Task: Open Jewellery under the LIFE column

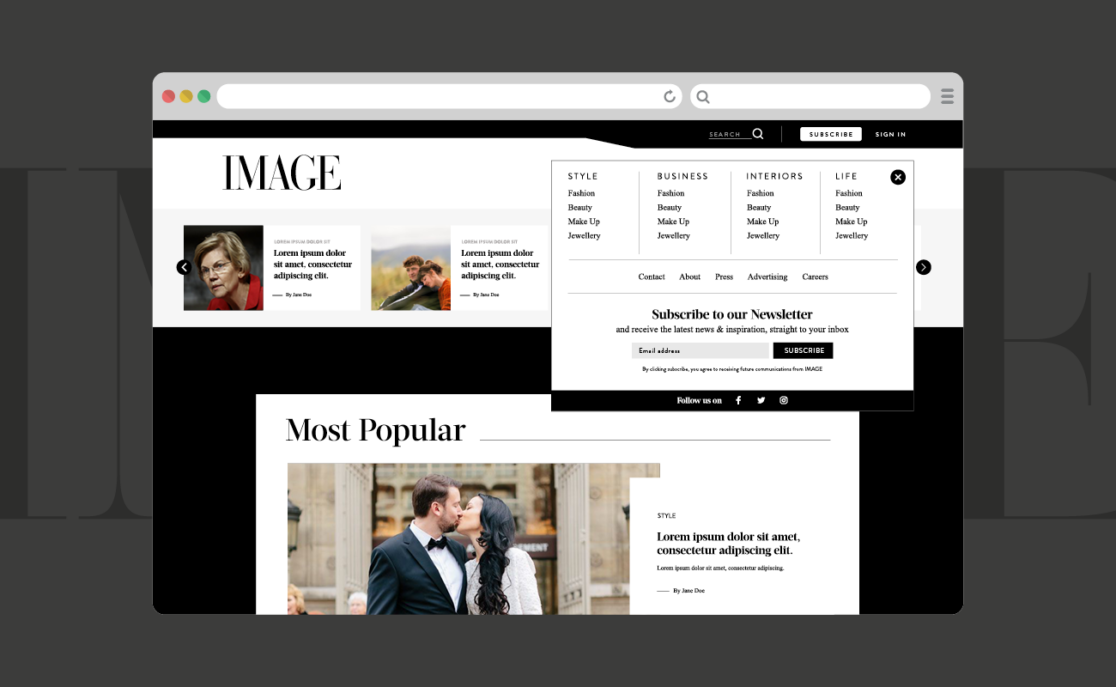Action: point(851,236)
